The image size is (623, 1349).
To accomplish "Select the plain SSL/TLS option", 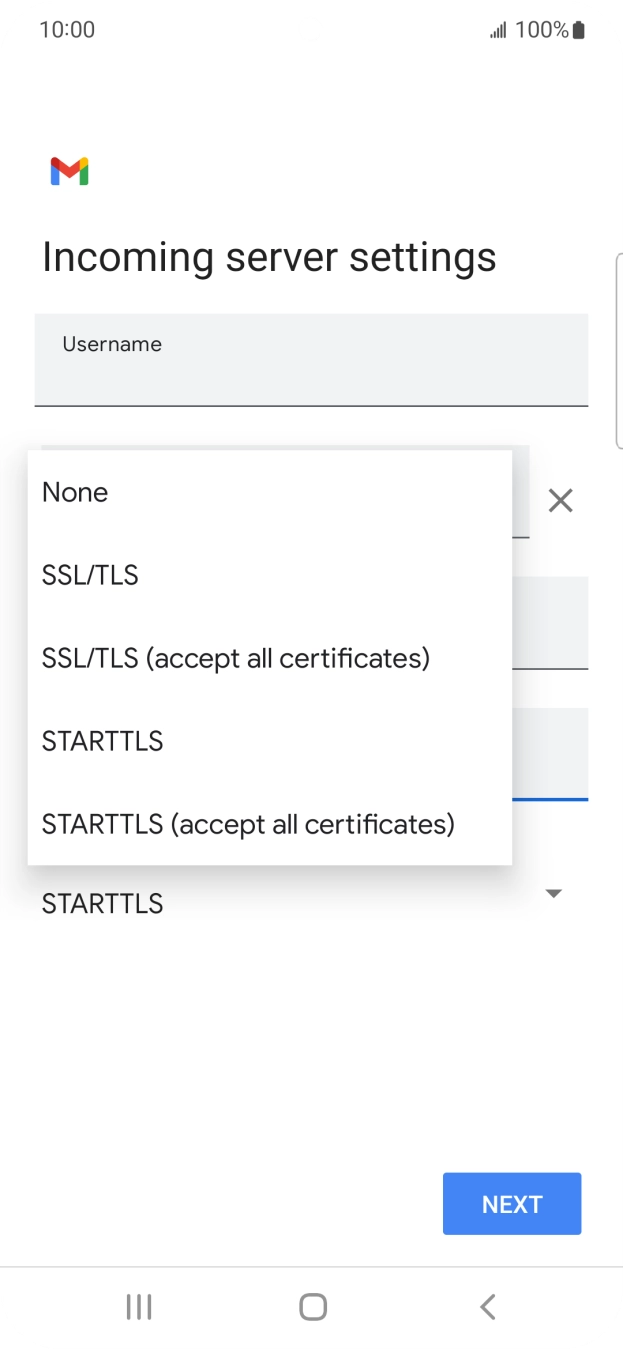I will (90, 575).
